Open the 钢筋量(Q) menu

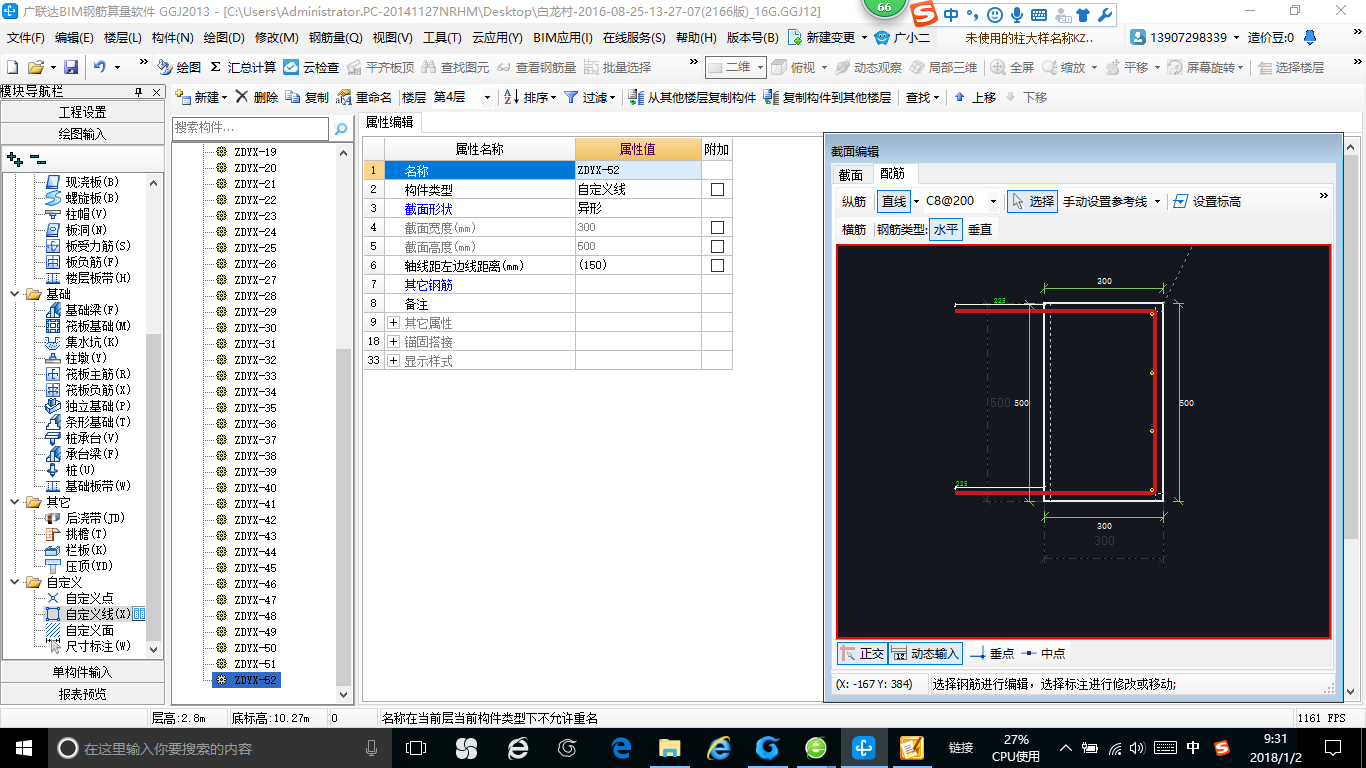coord(335,38)
